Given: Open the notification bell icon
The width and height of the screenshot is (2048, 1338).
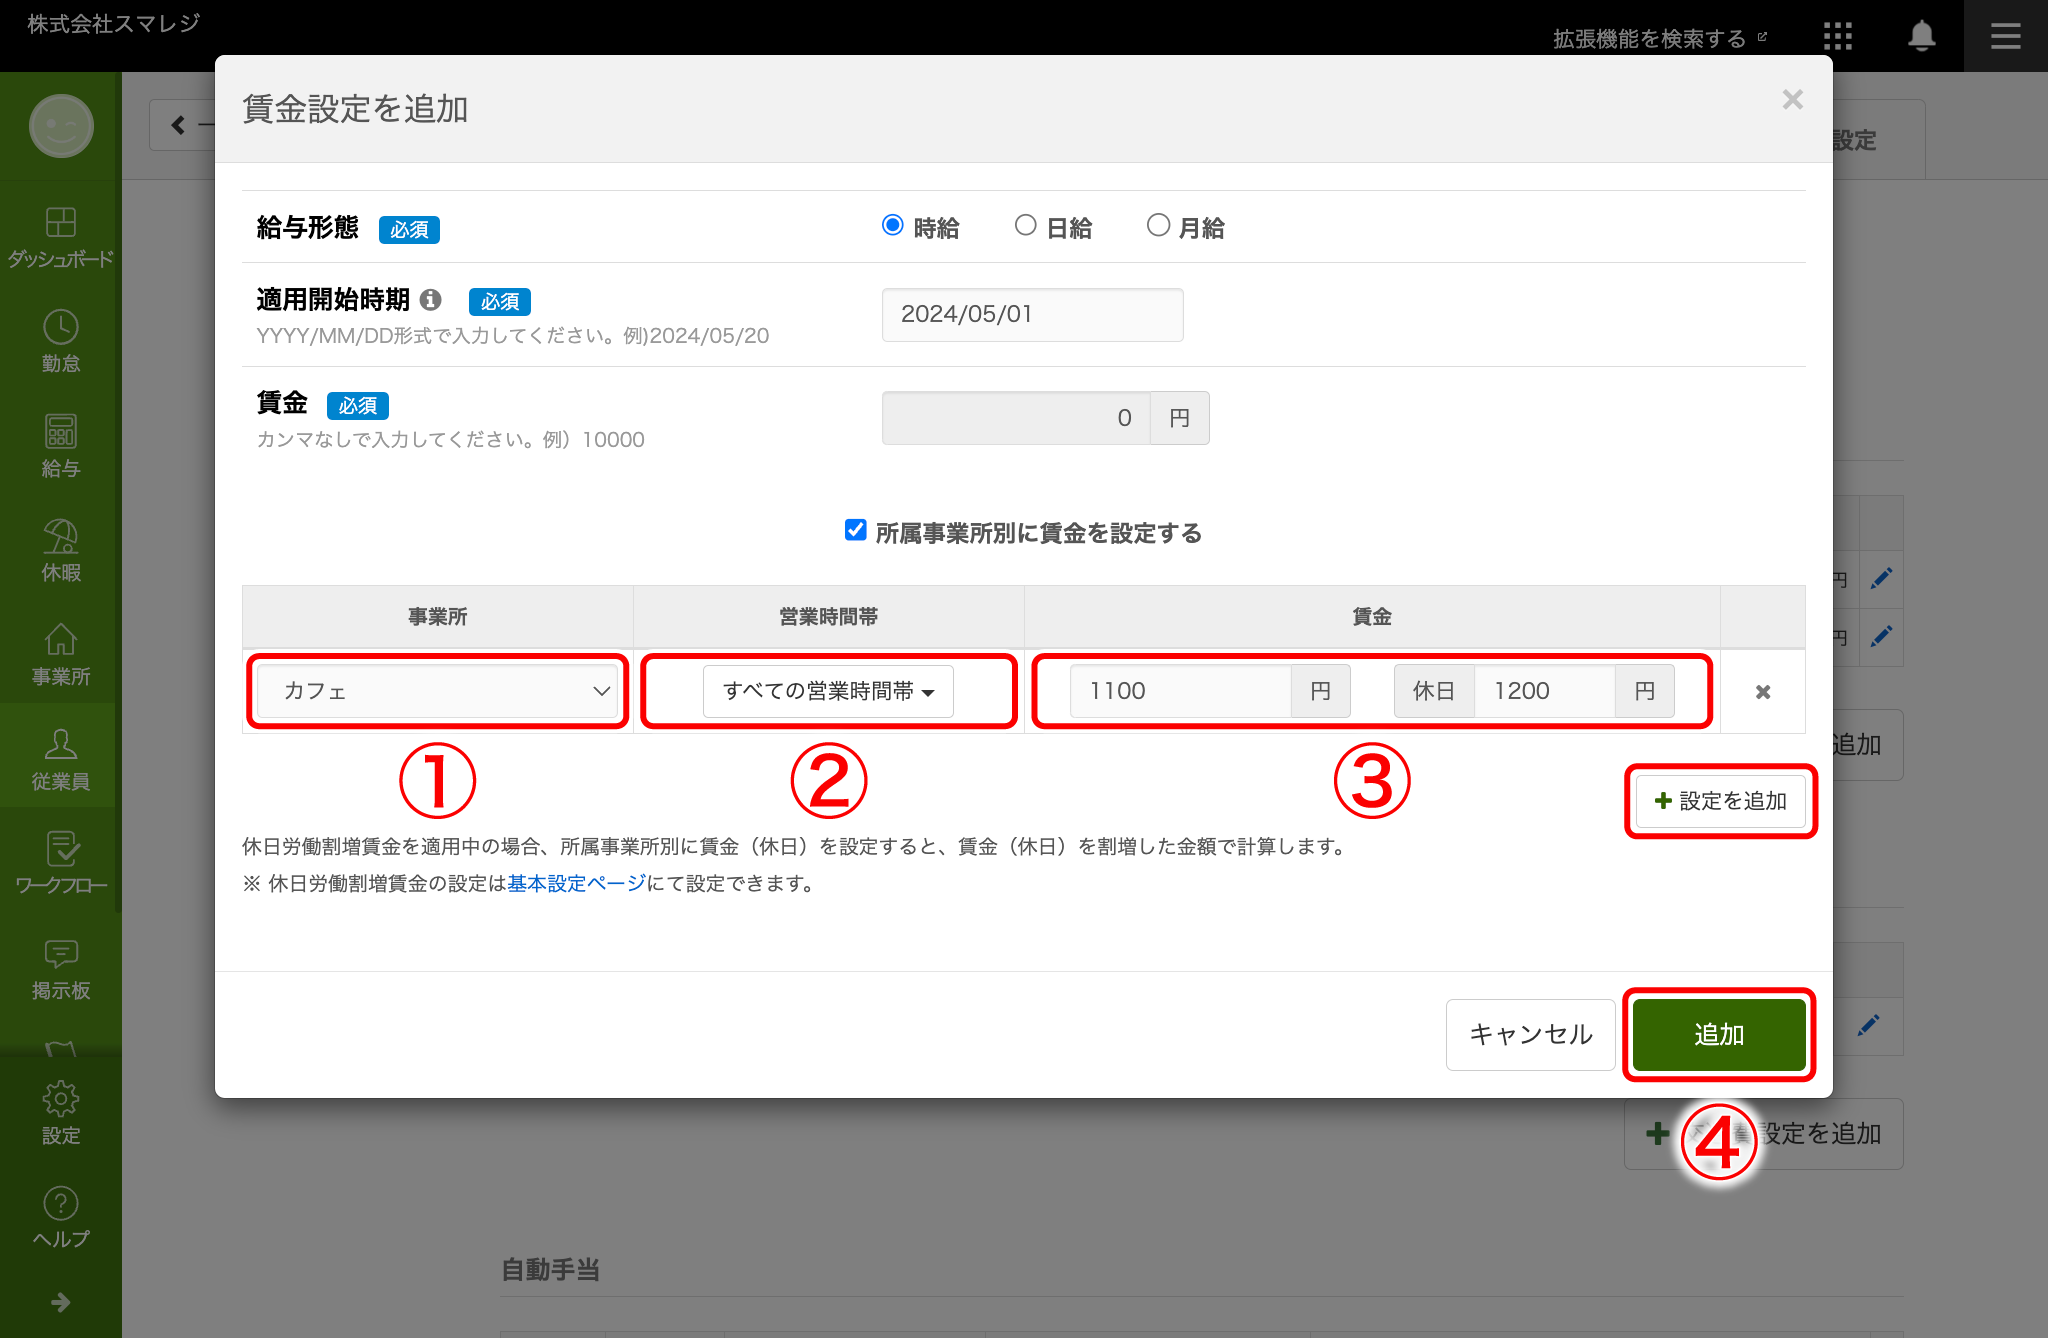Looking at the screenshot, I should (x=1921, y=37).
